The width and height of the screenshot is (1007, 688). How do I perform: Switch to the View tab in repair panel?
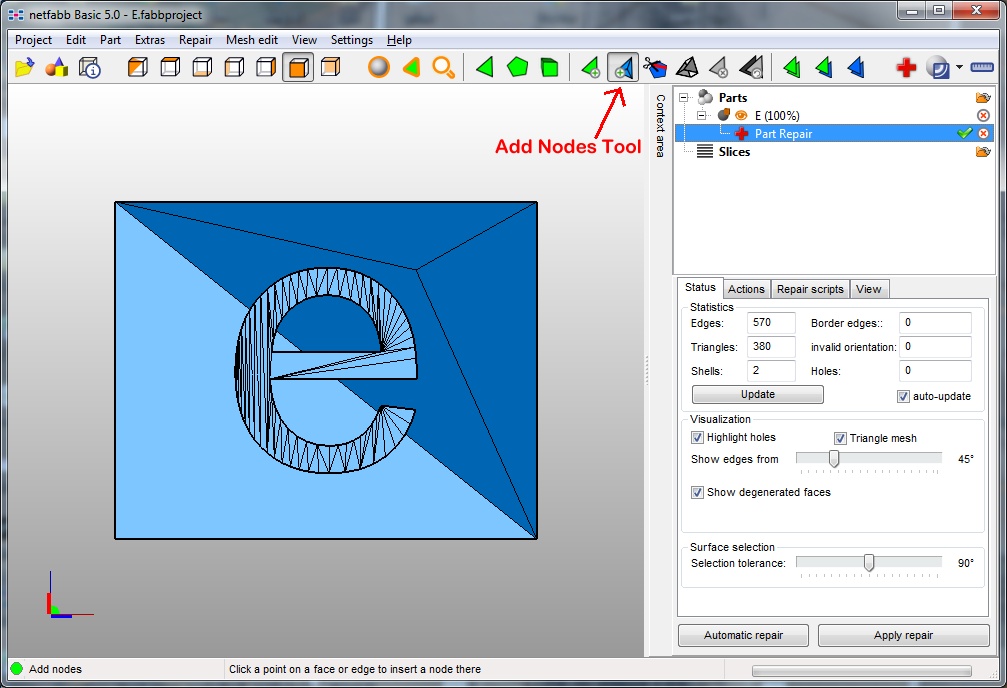(868, 289)
